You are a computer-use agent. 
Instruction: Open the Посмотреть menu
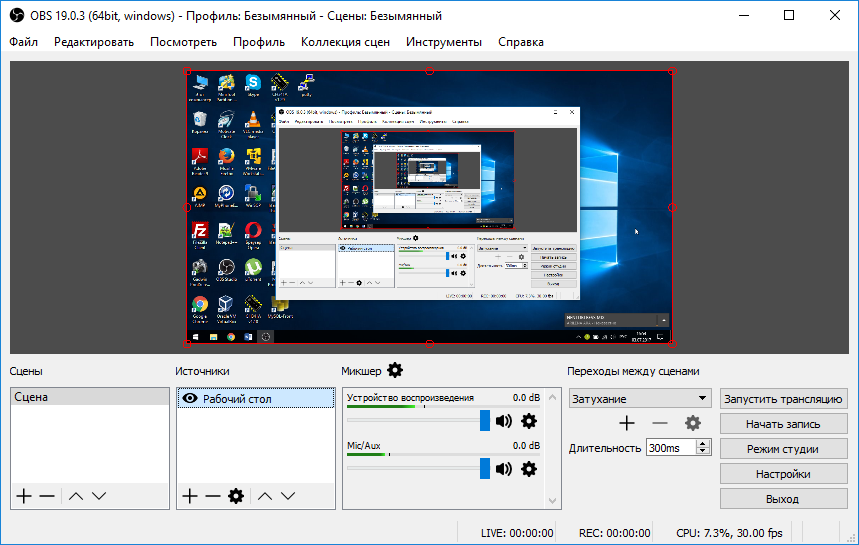click(183, 42)
